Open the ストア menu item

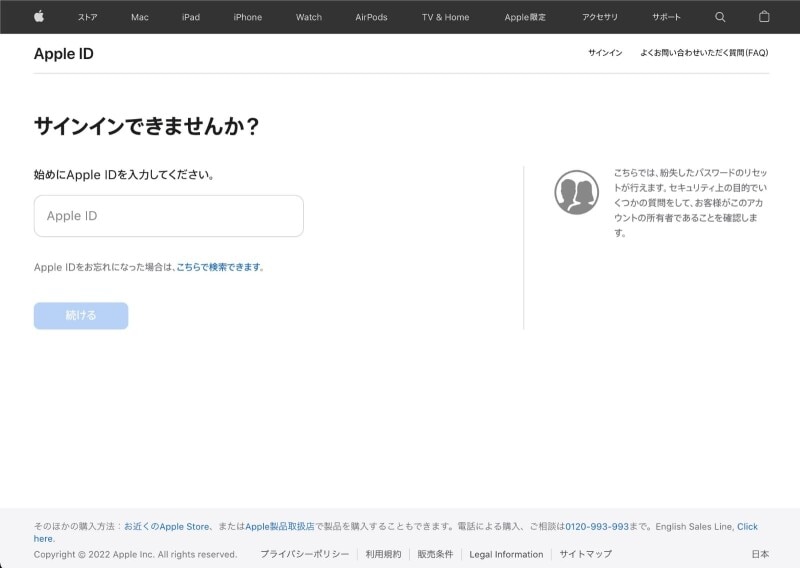(x=88, y=17)
